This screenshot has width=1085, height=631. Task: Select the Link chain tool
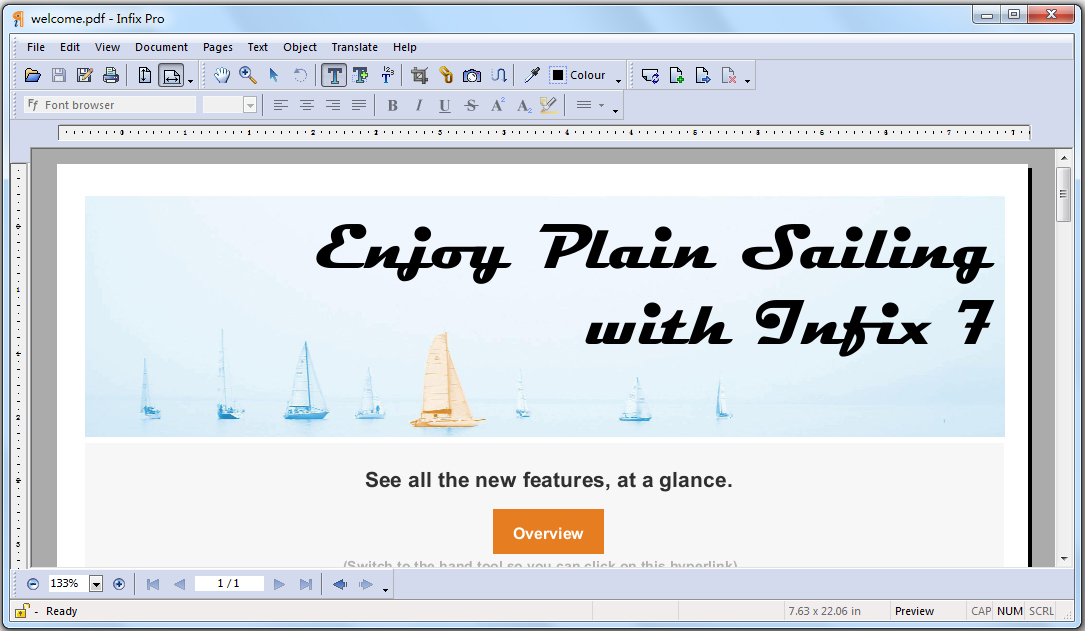(x=446, y=75)
